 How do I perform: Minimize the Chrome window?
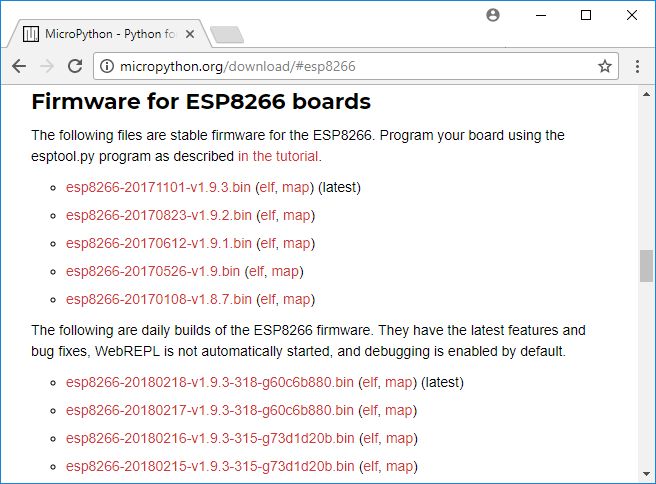tap(541, 15)
